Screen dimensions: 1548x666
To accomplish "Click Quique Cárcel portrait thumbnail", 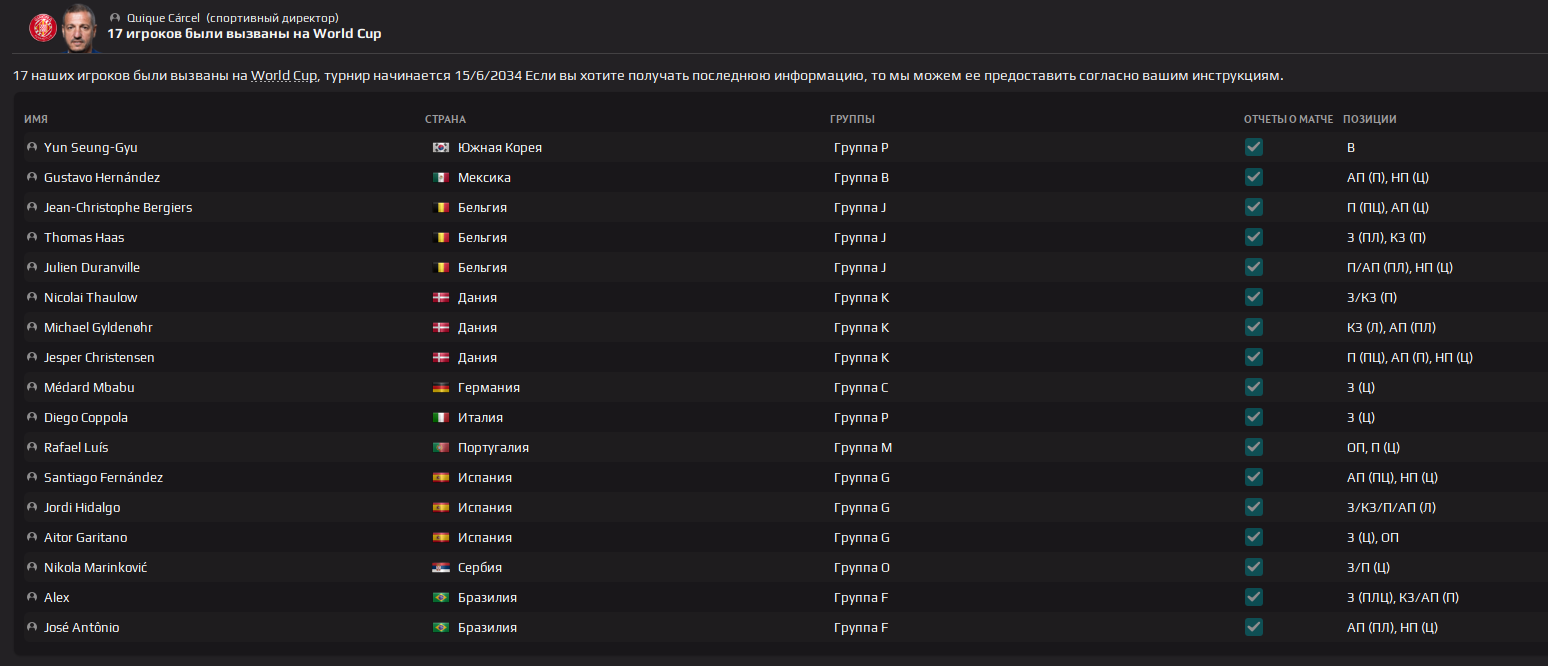I will point(80,28).
